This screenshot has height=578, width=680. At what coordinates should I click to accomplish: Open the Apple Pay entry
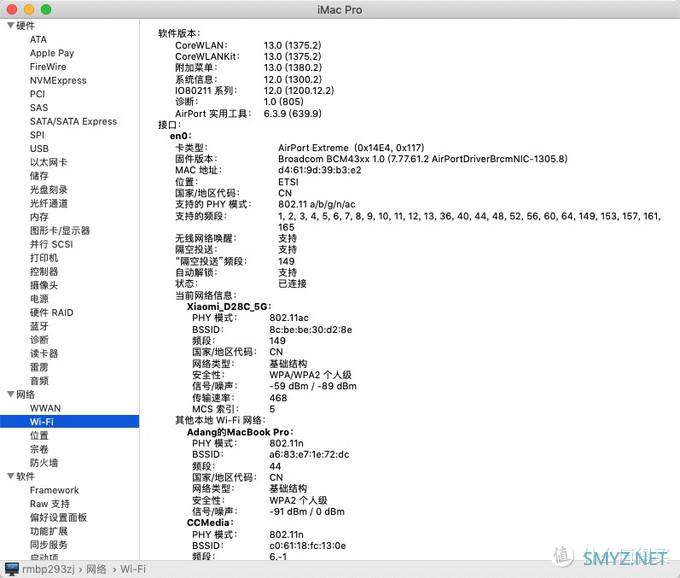(52, 53)
